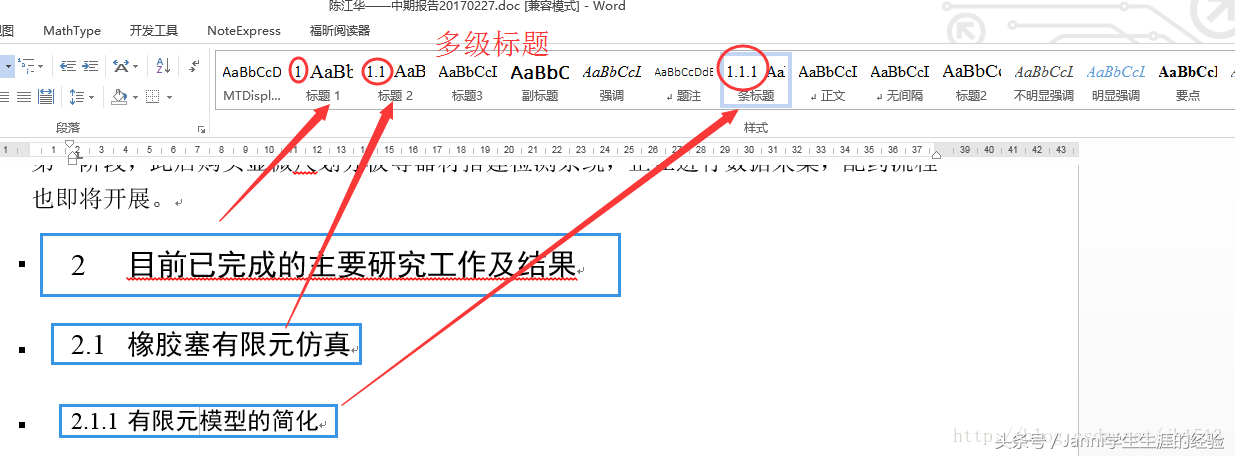1235x456 pixels.
Task: Switch to the 开发工具 ribbon tab
Action: (153, 31)
